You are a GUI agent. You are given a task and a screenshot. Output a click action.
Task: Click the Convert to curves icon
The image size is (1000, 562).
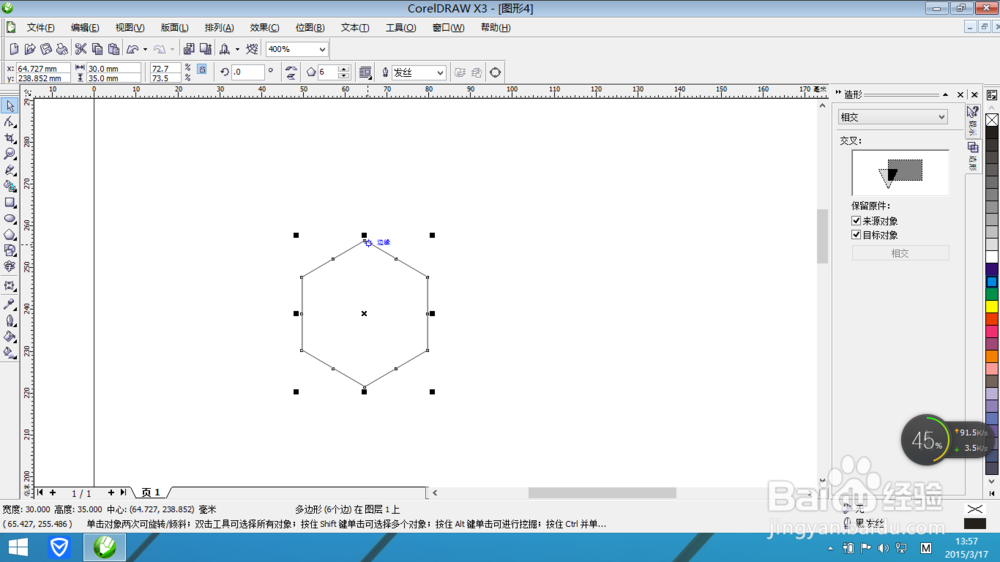(495, 73)
